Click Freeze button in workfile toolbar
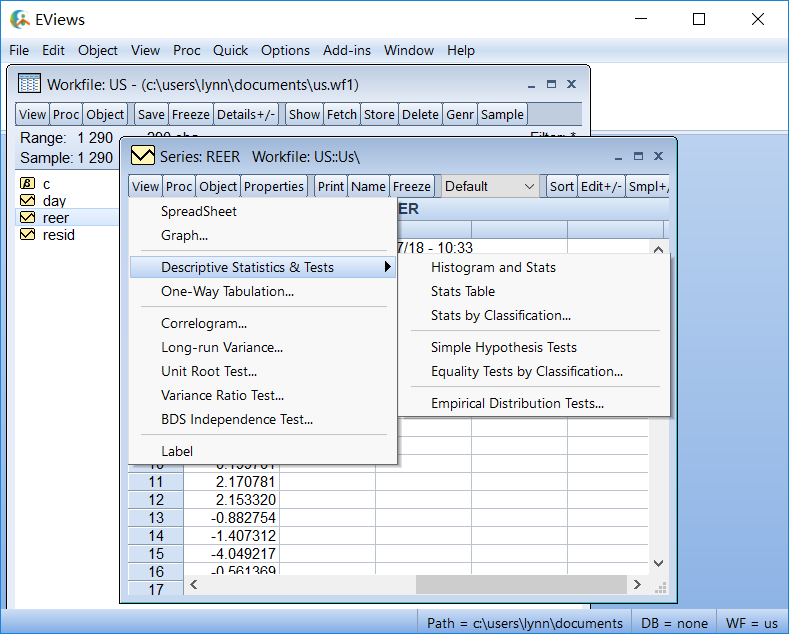The image size is (789, 634). (191, 114)
